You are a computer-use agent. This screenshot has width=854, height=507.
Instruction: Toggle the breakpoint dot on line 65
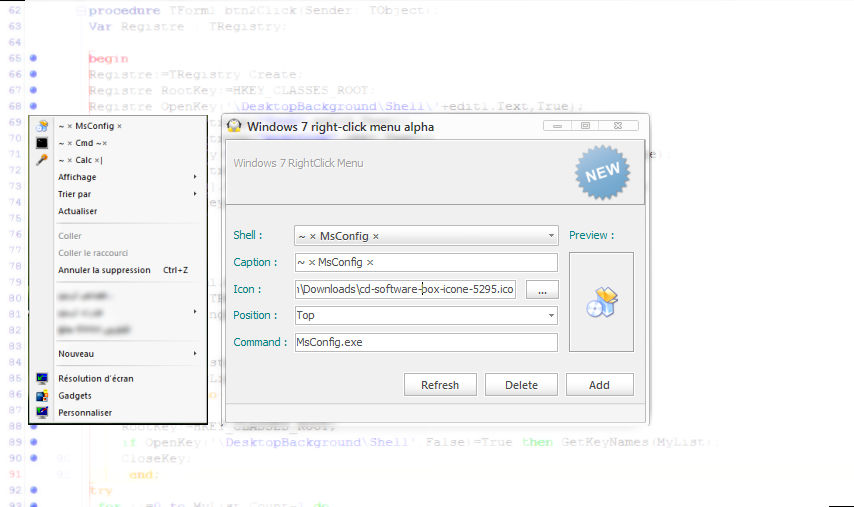point(33,58)
